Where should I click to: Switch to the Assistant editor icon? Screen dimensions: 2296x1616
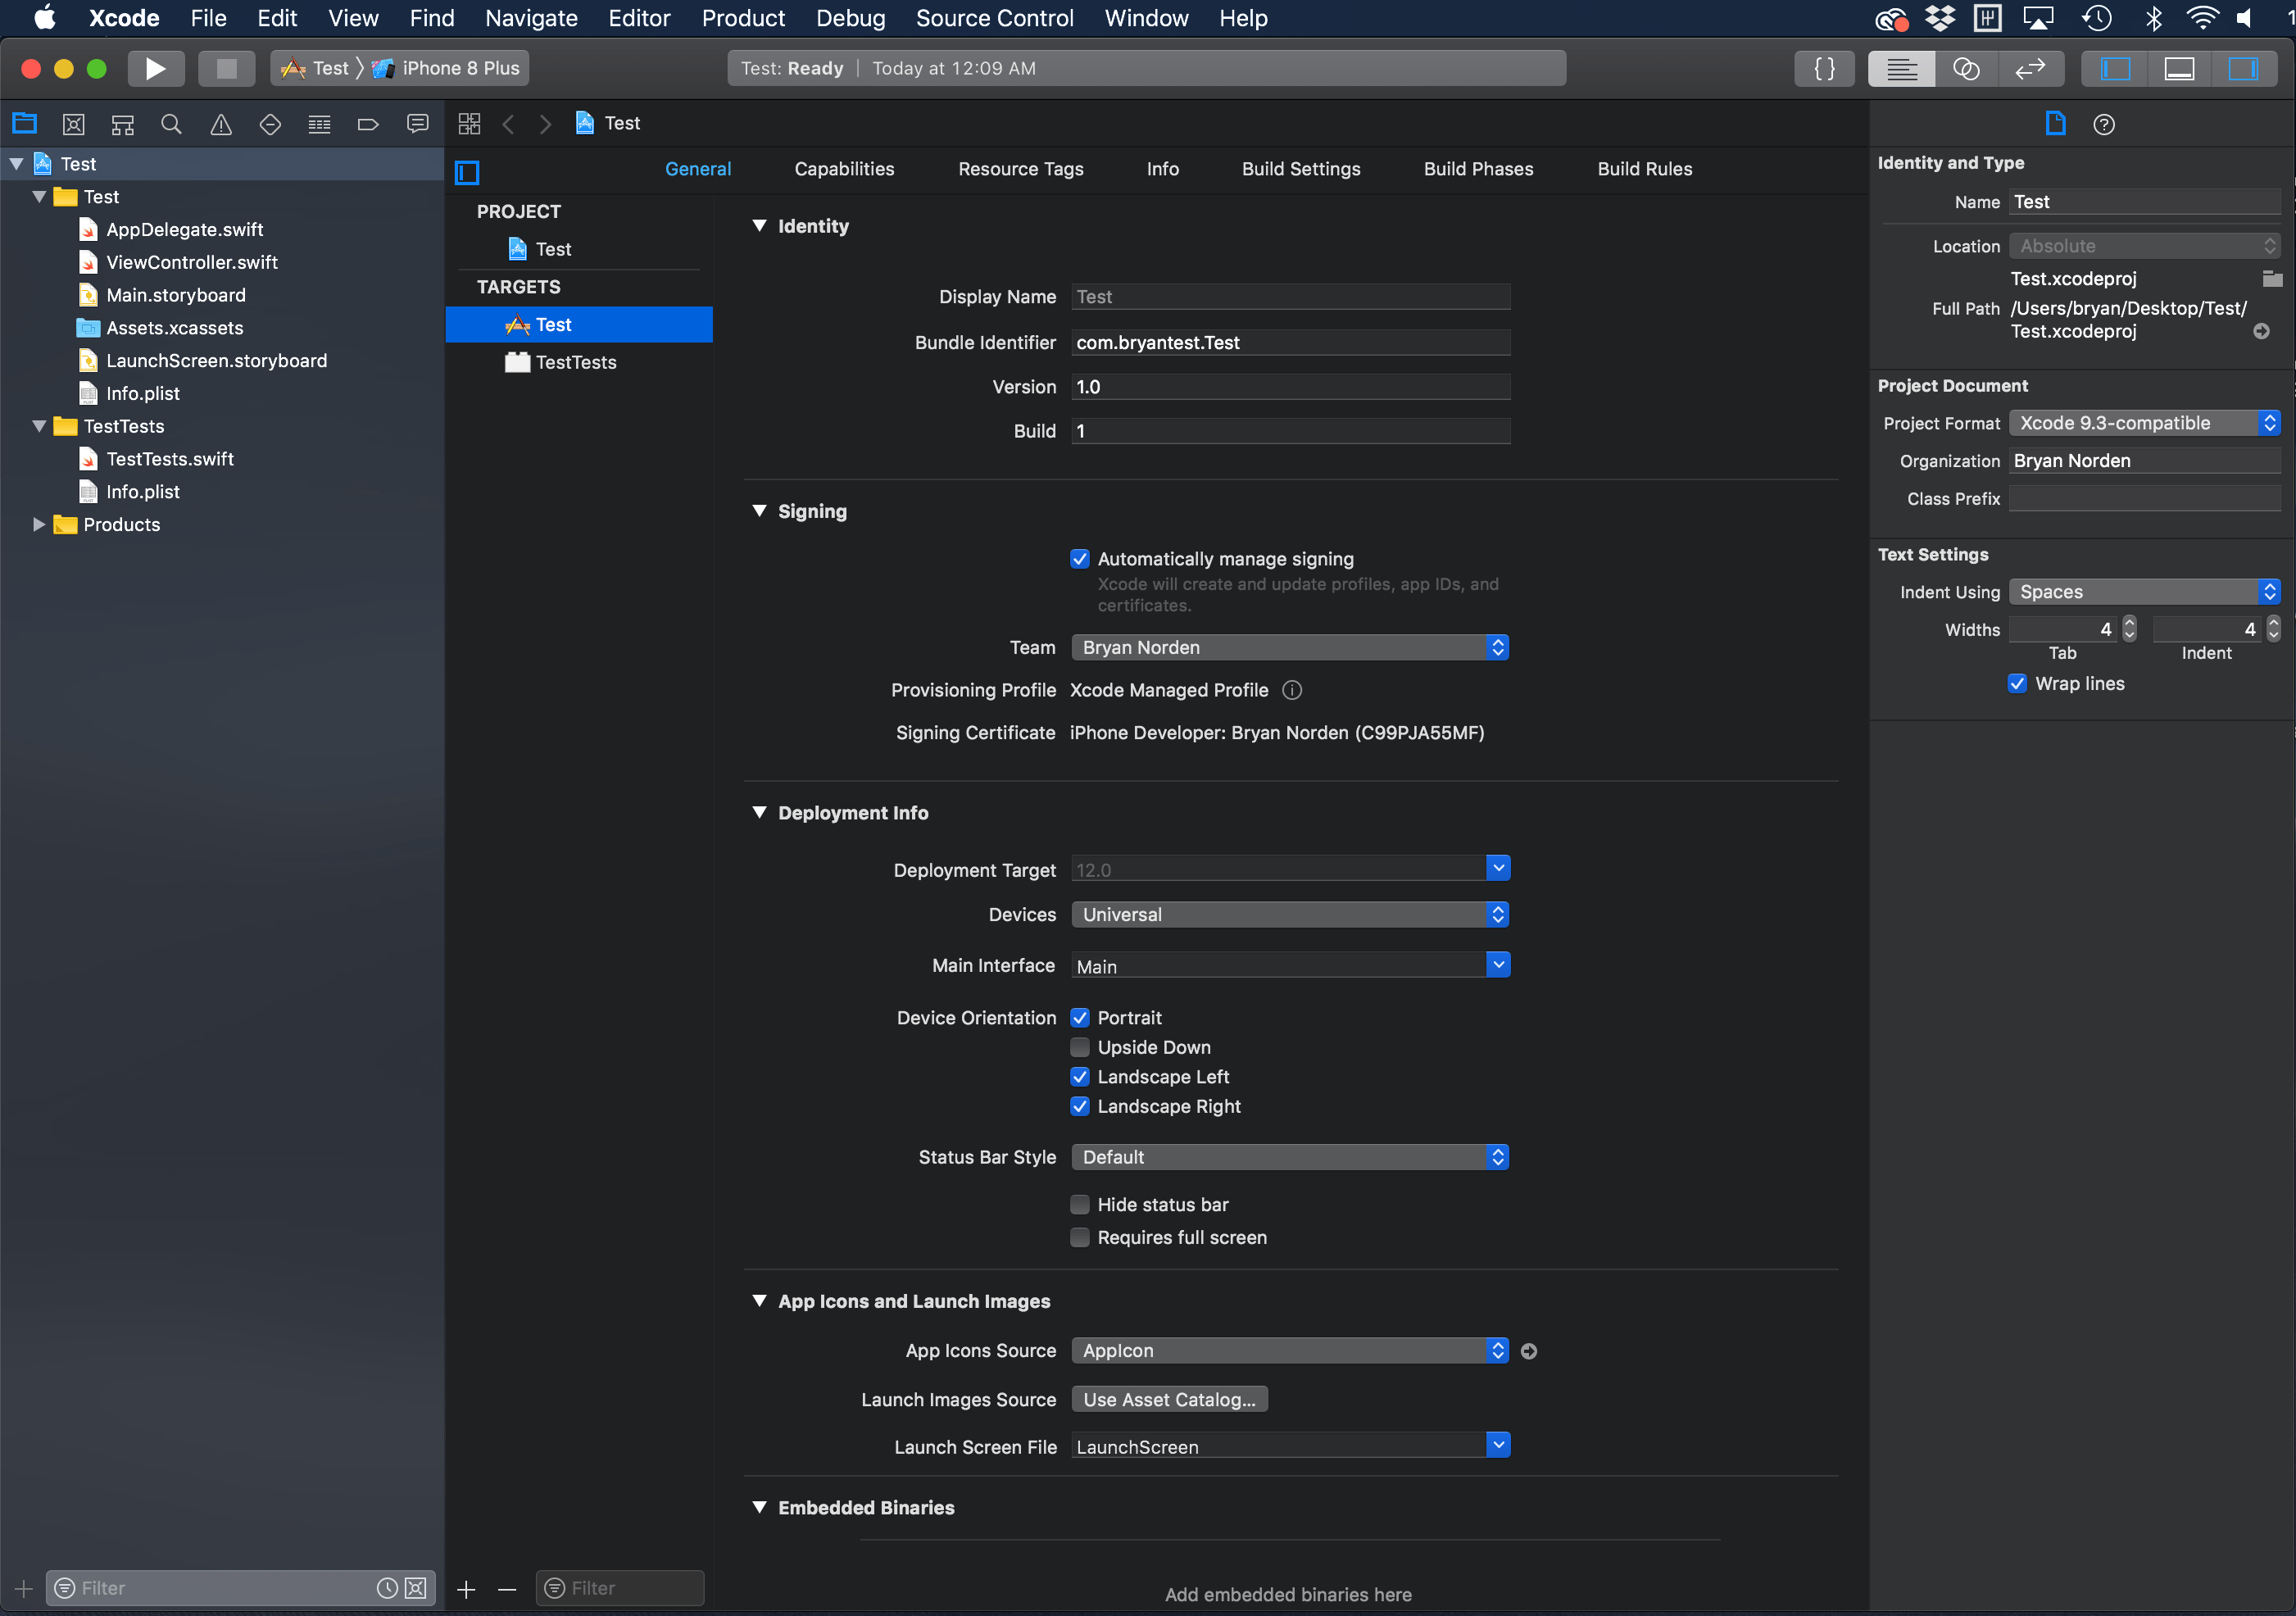(1965, 68)
